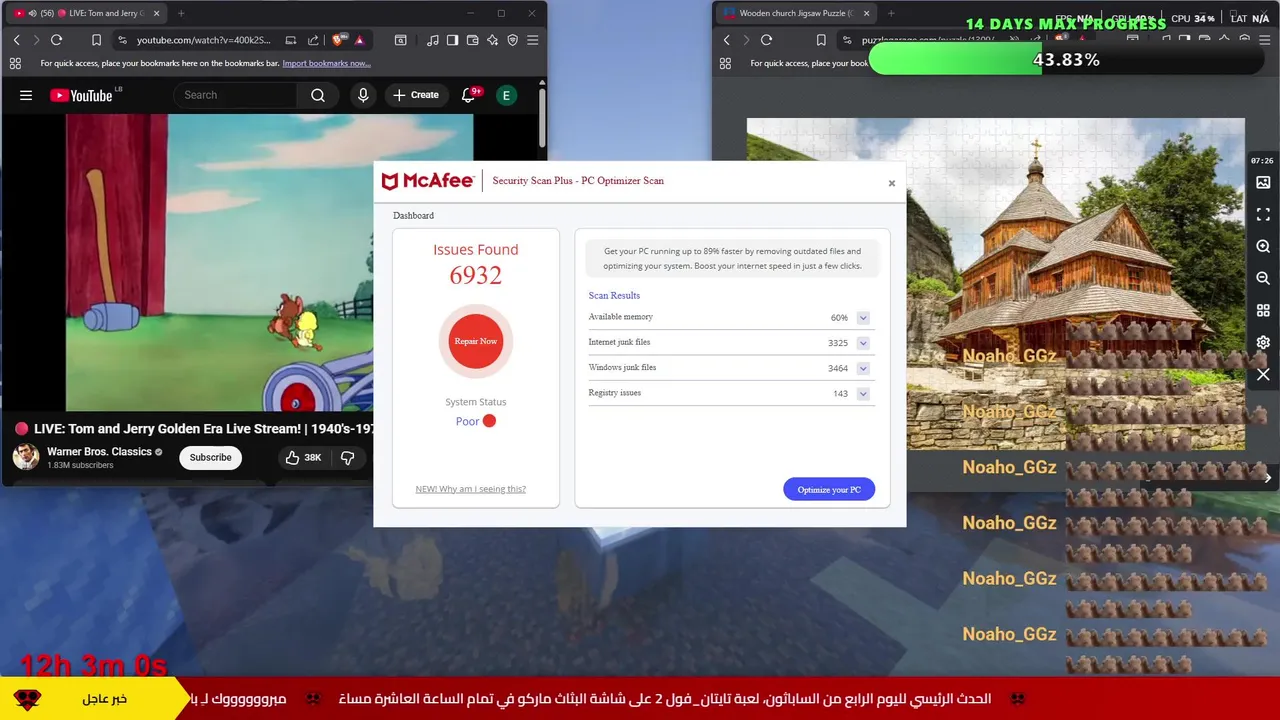Dislike the Tom and Jerry live stream
Image resolution: width=1280 pixels, height=720 pixels.
(x=348, y=457)
